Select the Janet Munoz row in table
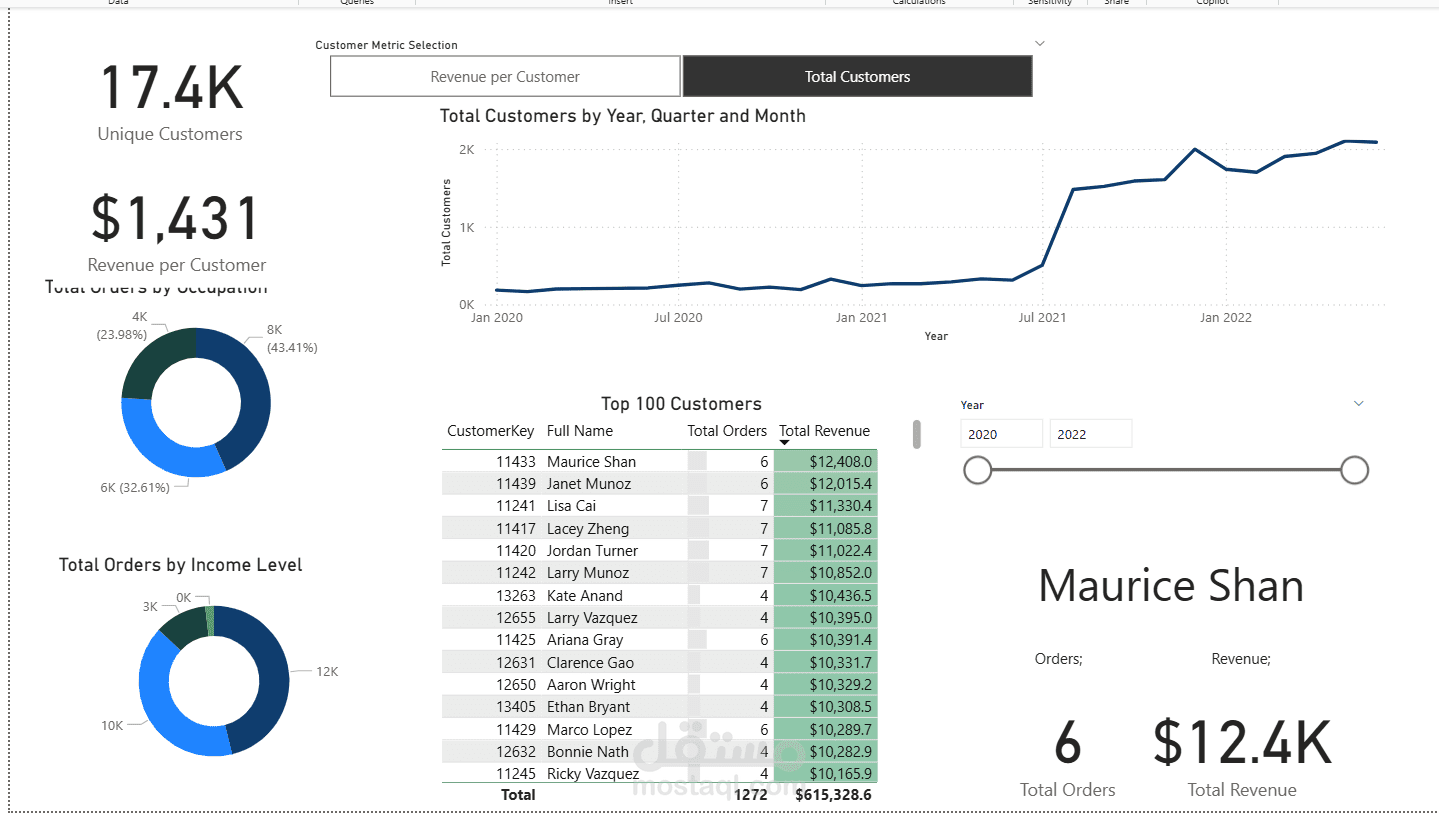The width and height of the screenshot is (1439, 817). 660,484
